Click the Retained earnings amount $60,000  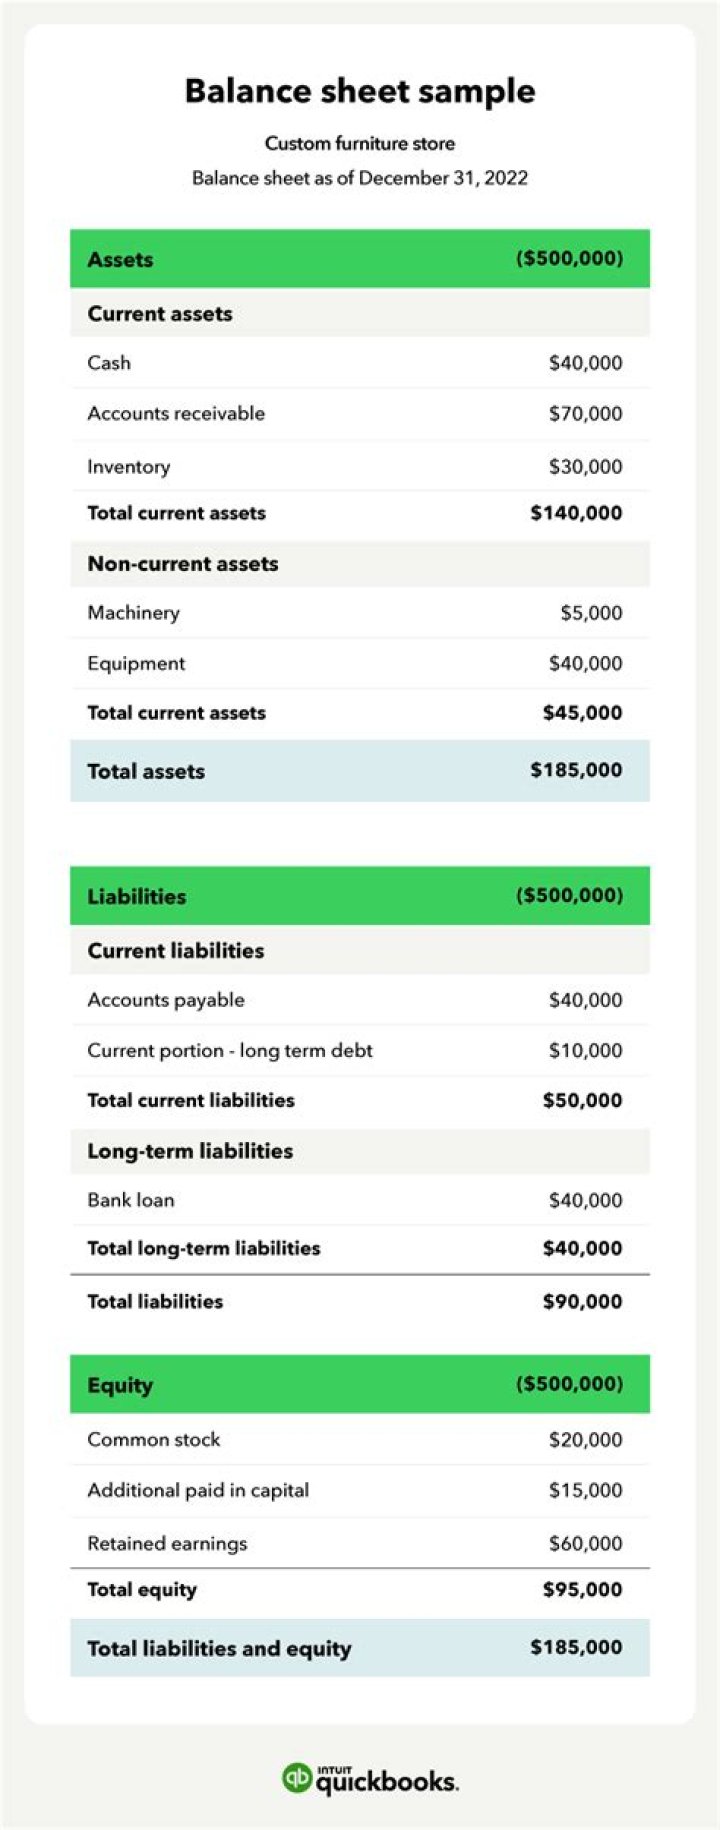click(585, 1544)
